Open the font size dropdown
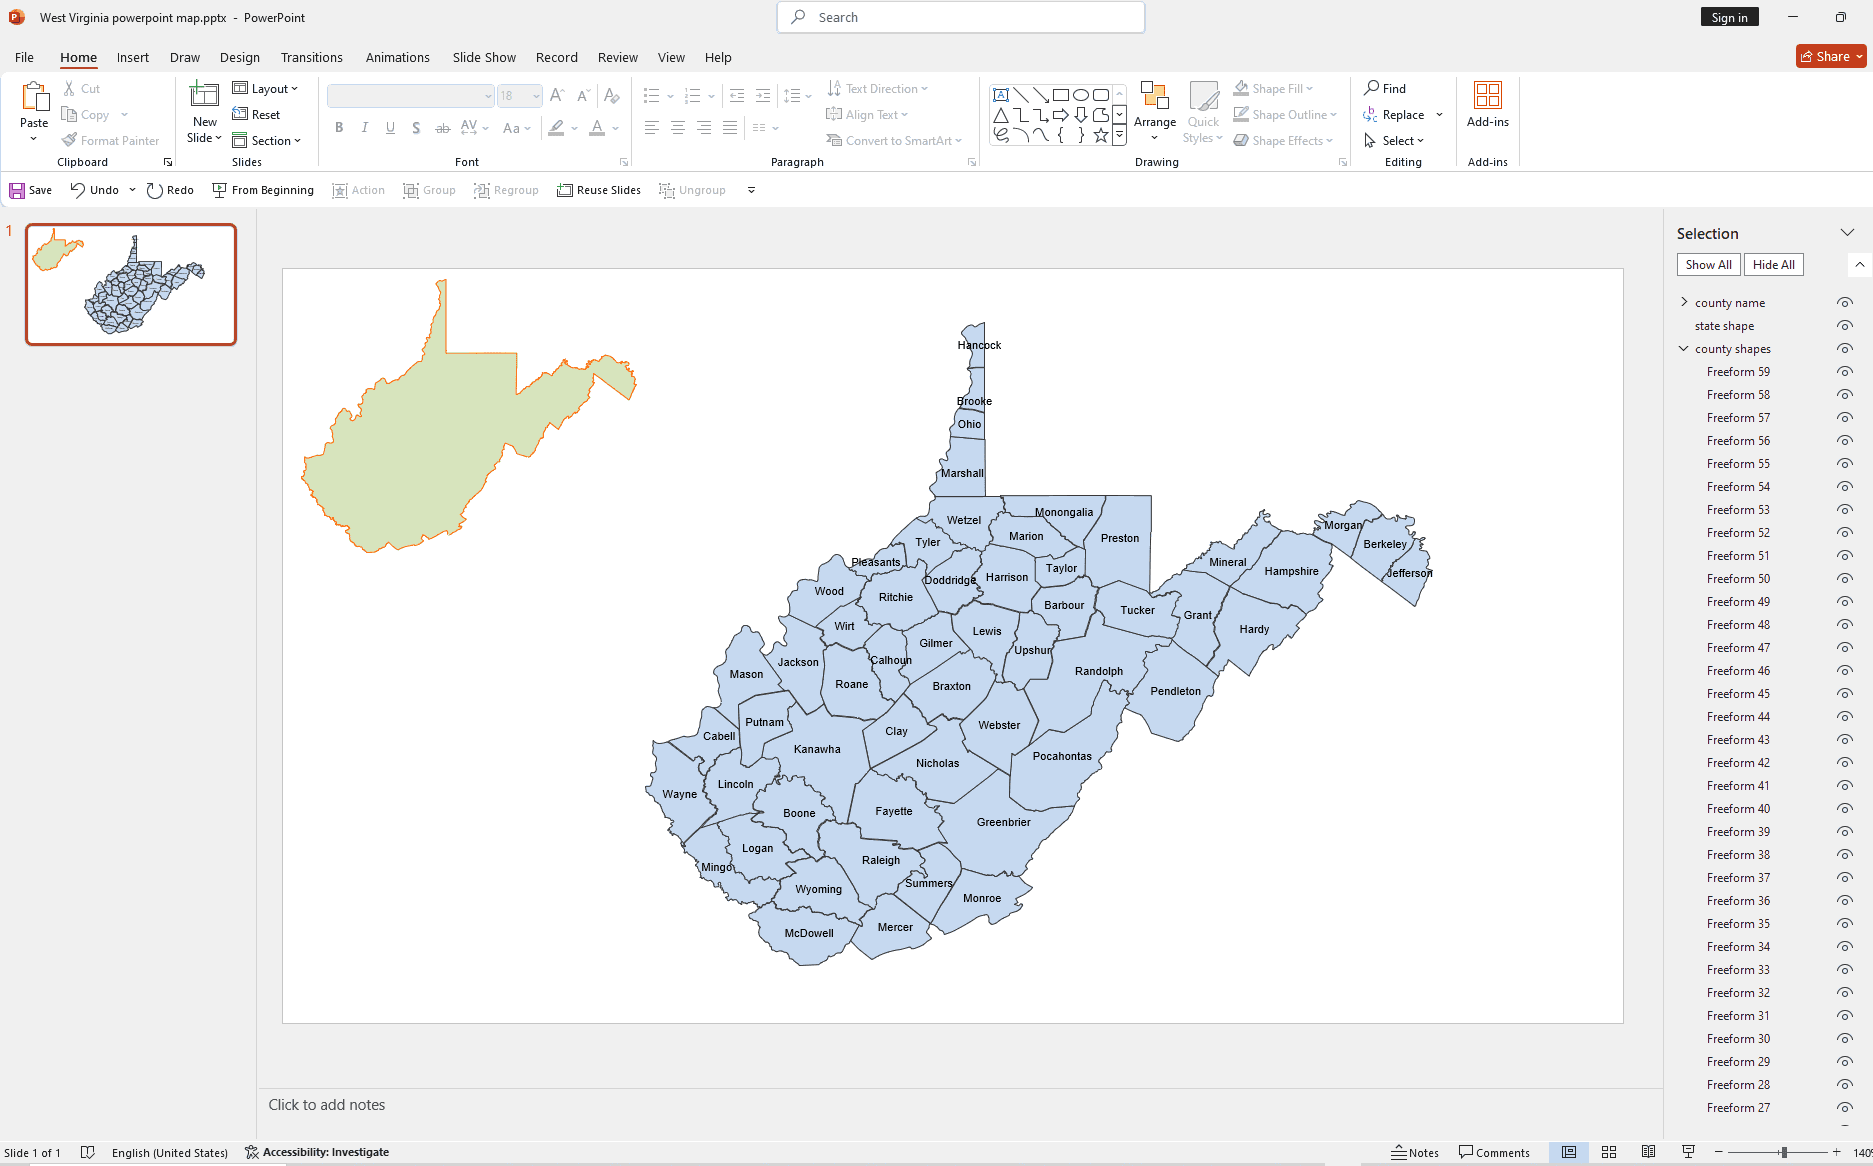Image resolution: width=1873 pixels, height=1166 pixels. point(536,96)
